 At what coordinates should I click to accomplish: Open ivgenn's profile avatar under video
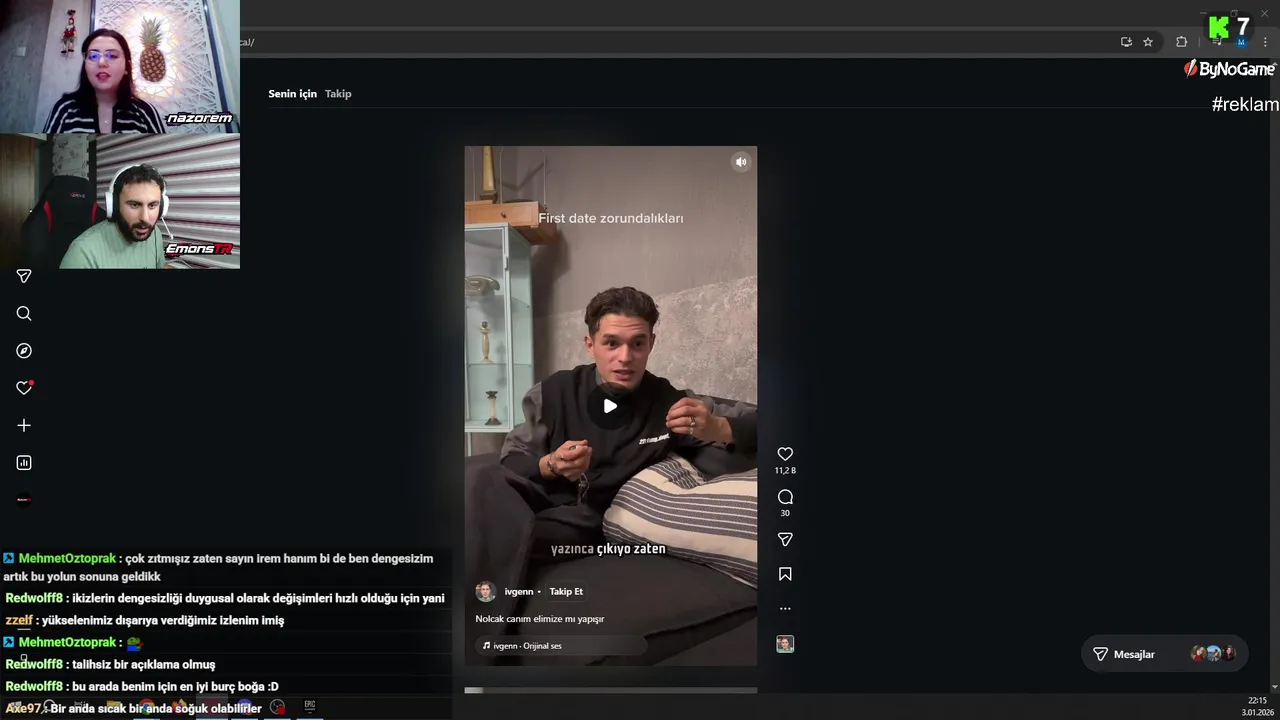pos(485,591)
